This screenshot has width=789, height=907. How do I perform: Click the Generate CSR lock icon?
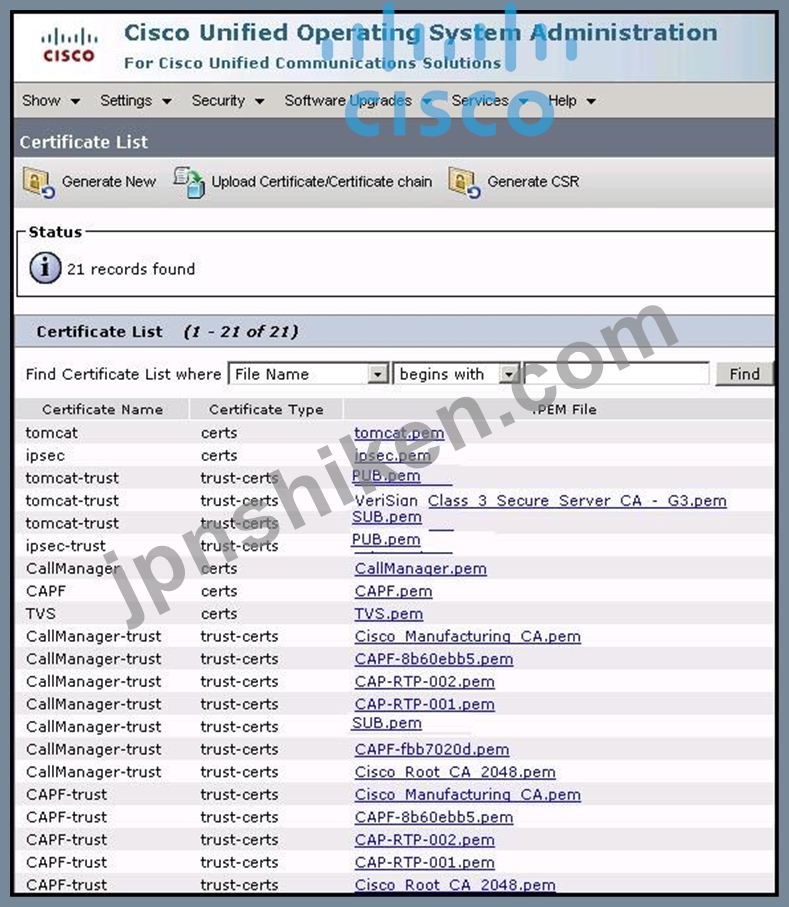point(464,182)
